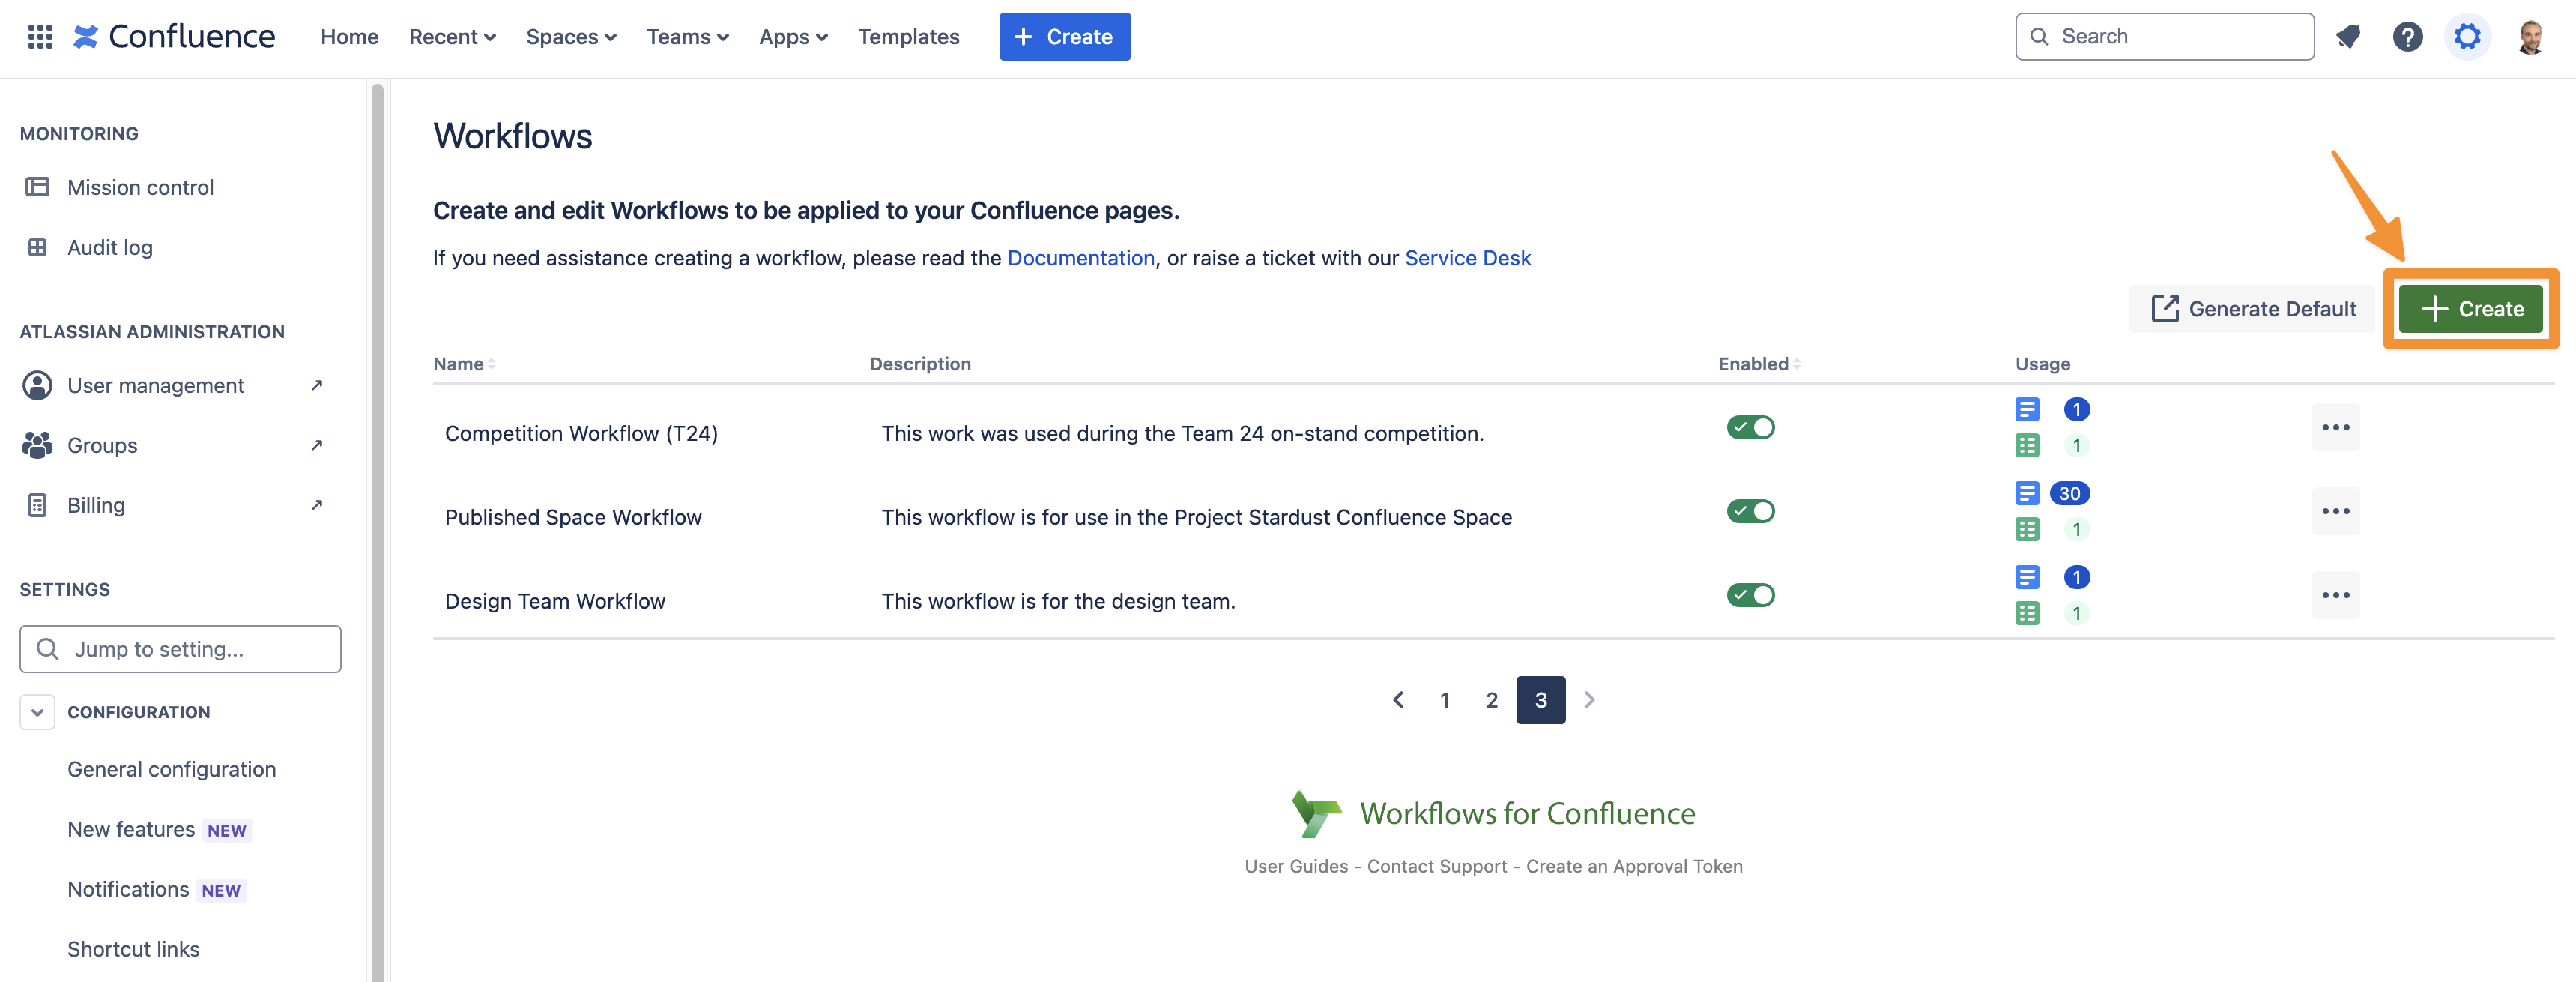2576x982 pixels.
Task: Open the Templates menu item
Action: (x=908, y=36)
